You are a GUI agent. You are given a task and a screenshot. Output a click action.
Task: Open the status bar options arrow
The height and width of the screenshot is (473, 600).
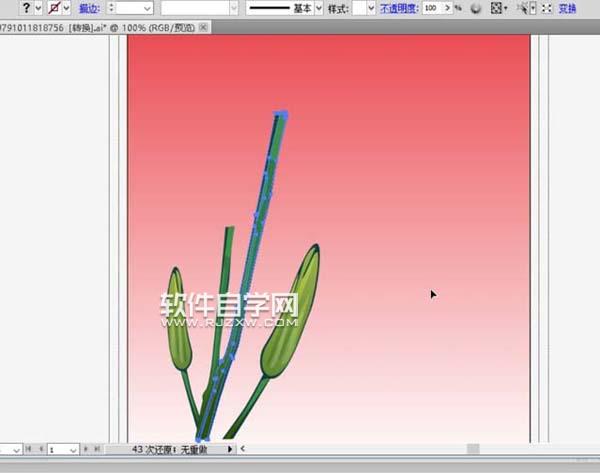(230, 449)
